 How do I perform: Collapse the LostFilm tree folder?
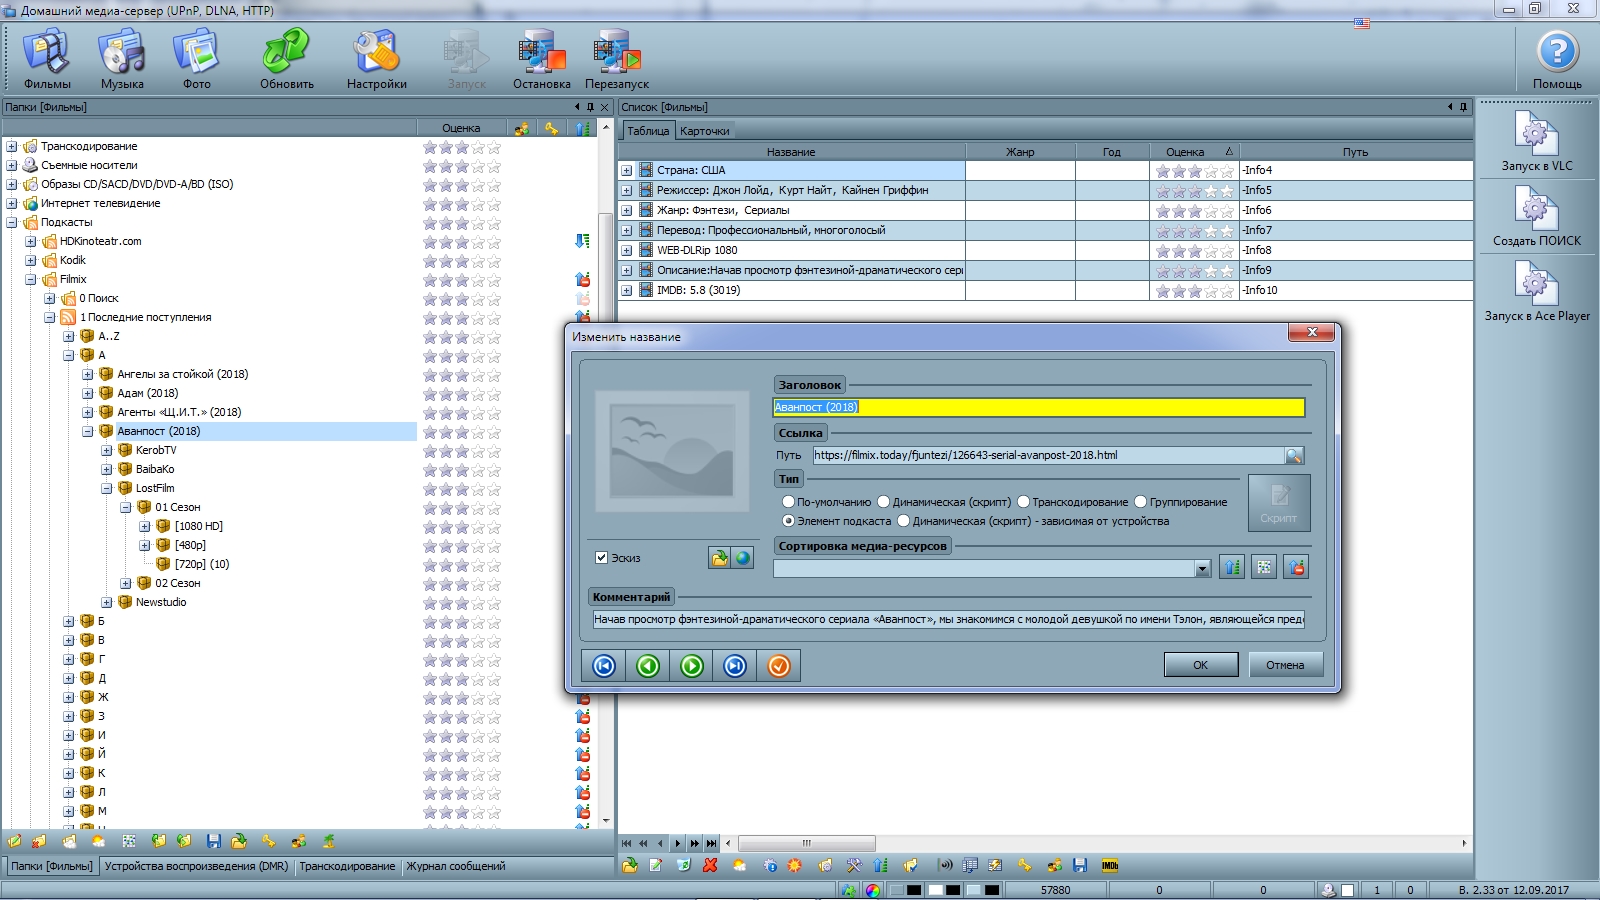107,488
